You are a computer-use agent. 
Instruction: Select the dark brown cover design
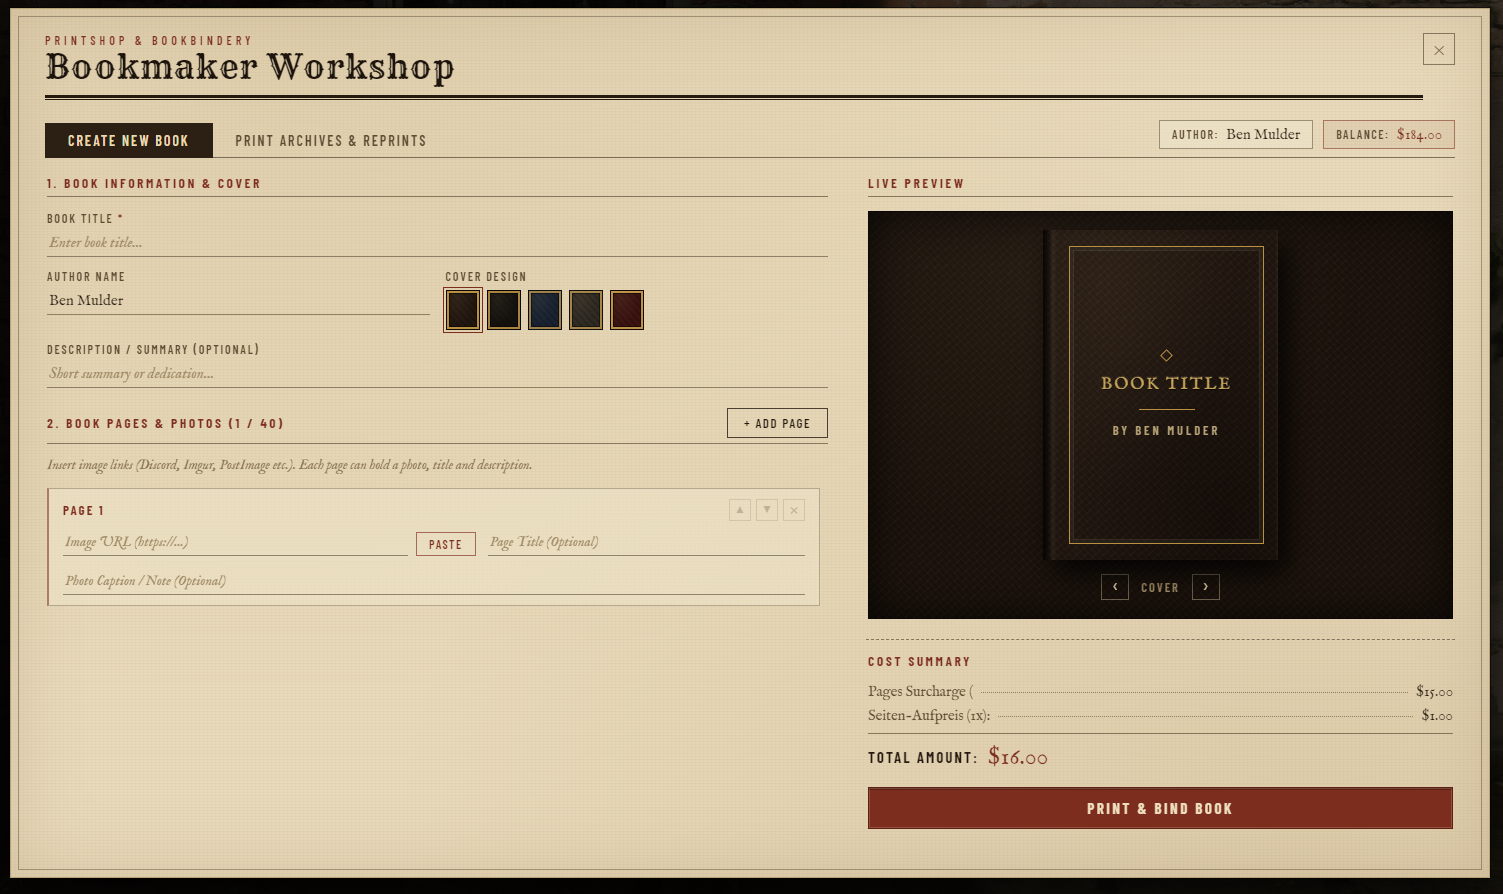(x=463, y=310)
